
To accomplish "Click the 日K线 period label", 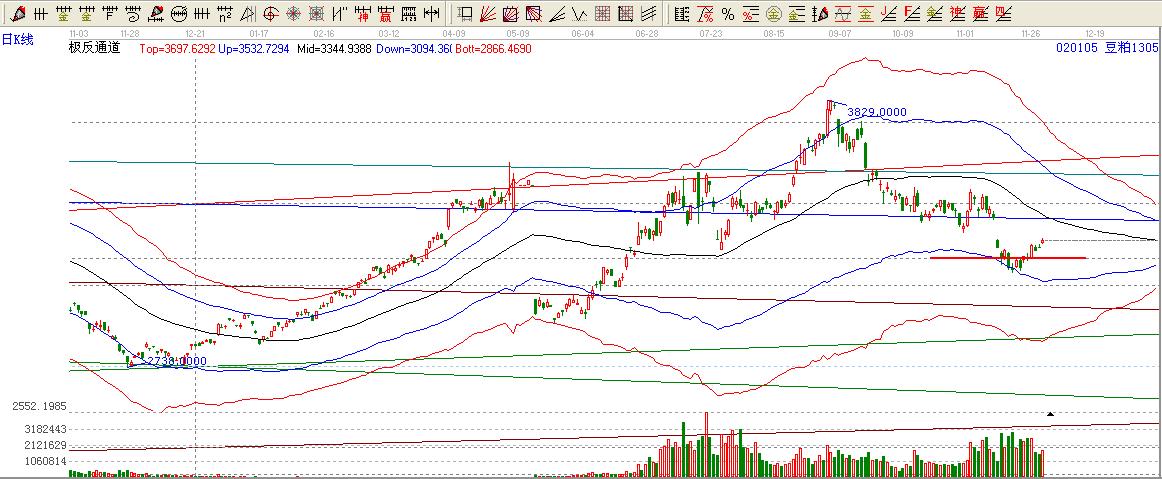I will pyautogui.click(x=17, y=39).
